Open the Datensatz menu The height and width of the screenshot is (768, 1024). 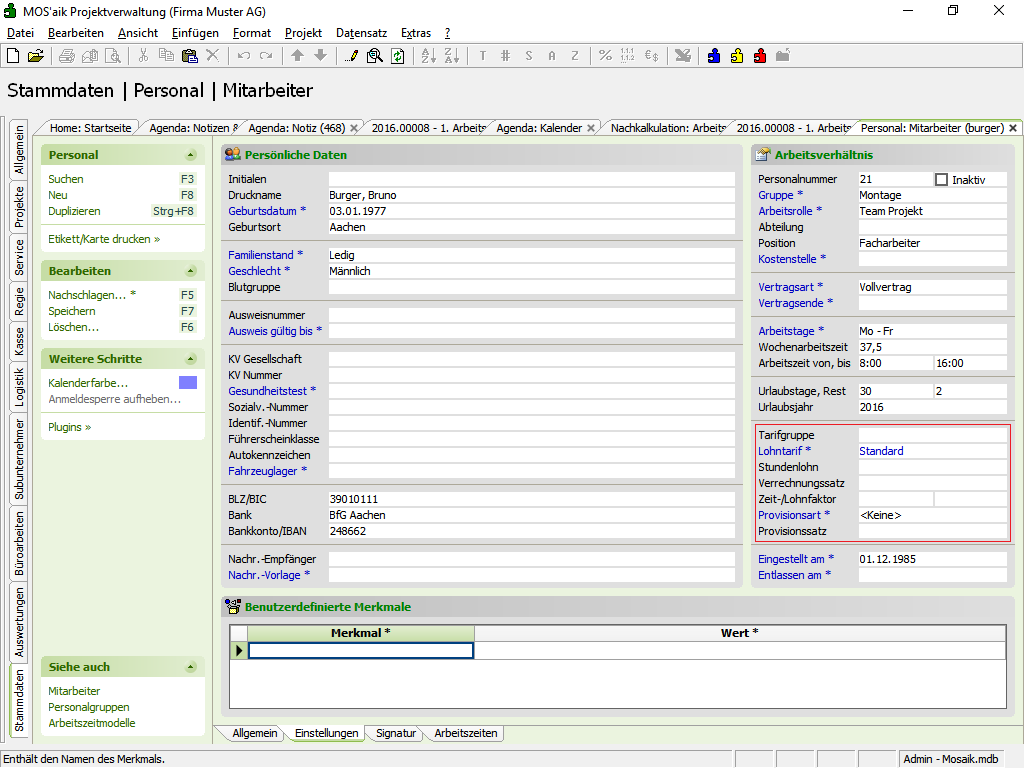click(x=361, y=33)
